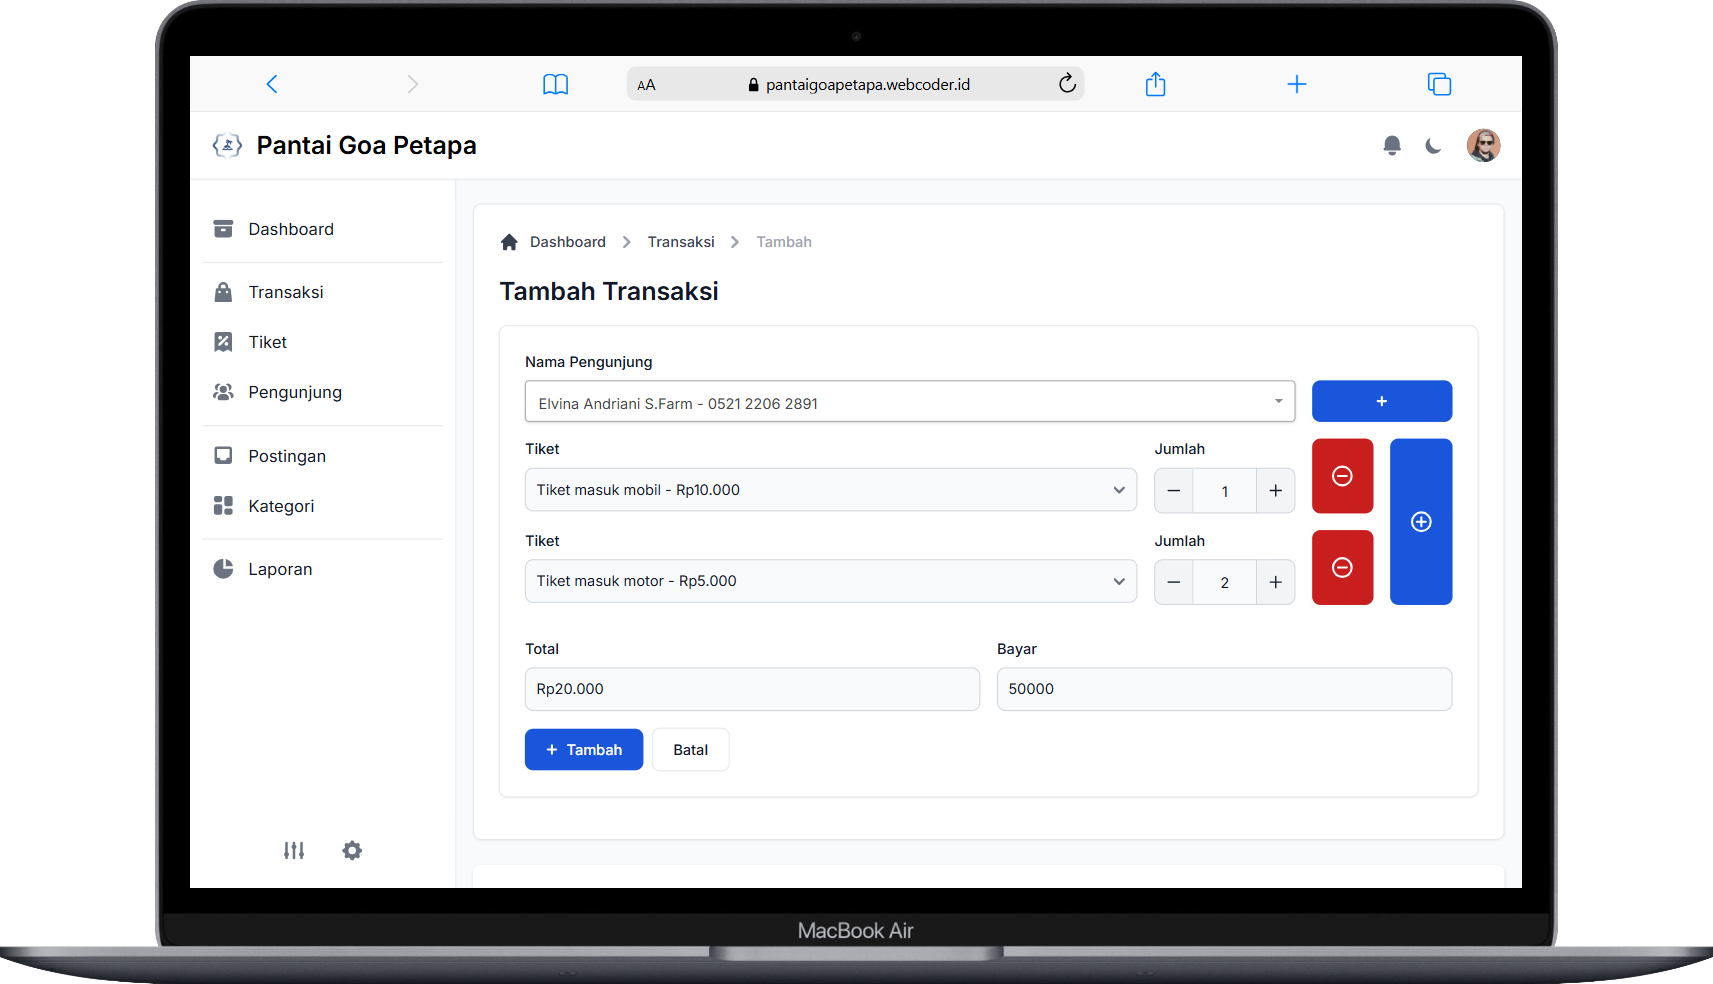Open a new browser tab with plus
The height and width of the screenshot is (984, 1713).
(1296, 84)
